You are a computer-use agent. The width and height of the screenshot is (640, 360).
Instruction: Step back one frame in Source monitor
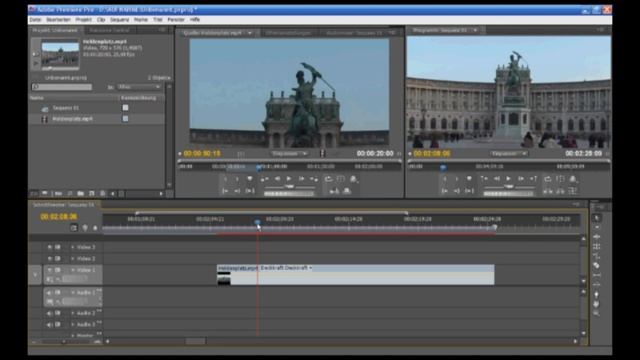point(277,179)
